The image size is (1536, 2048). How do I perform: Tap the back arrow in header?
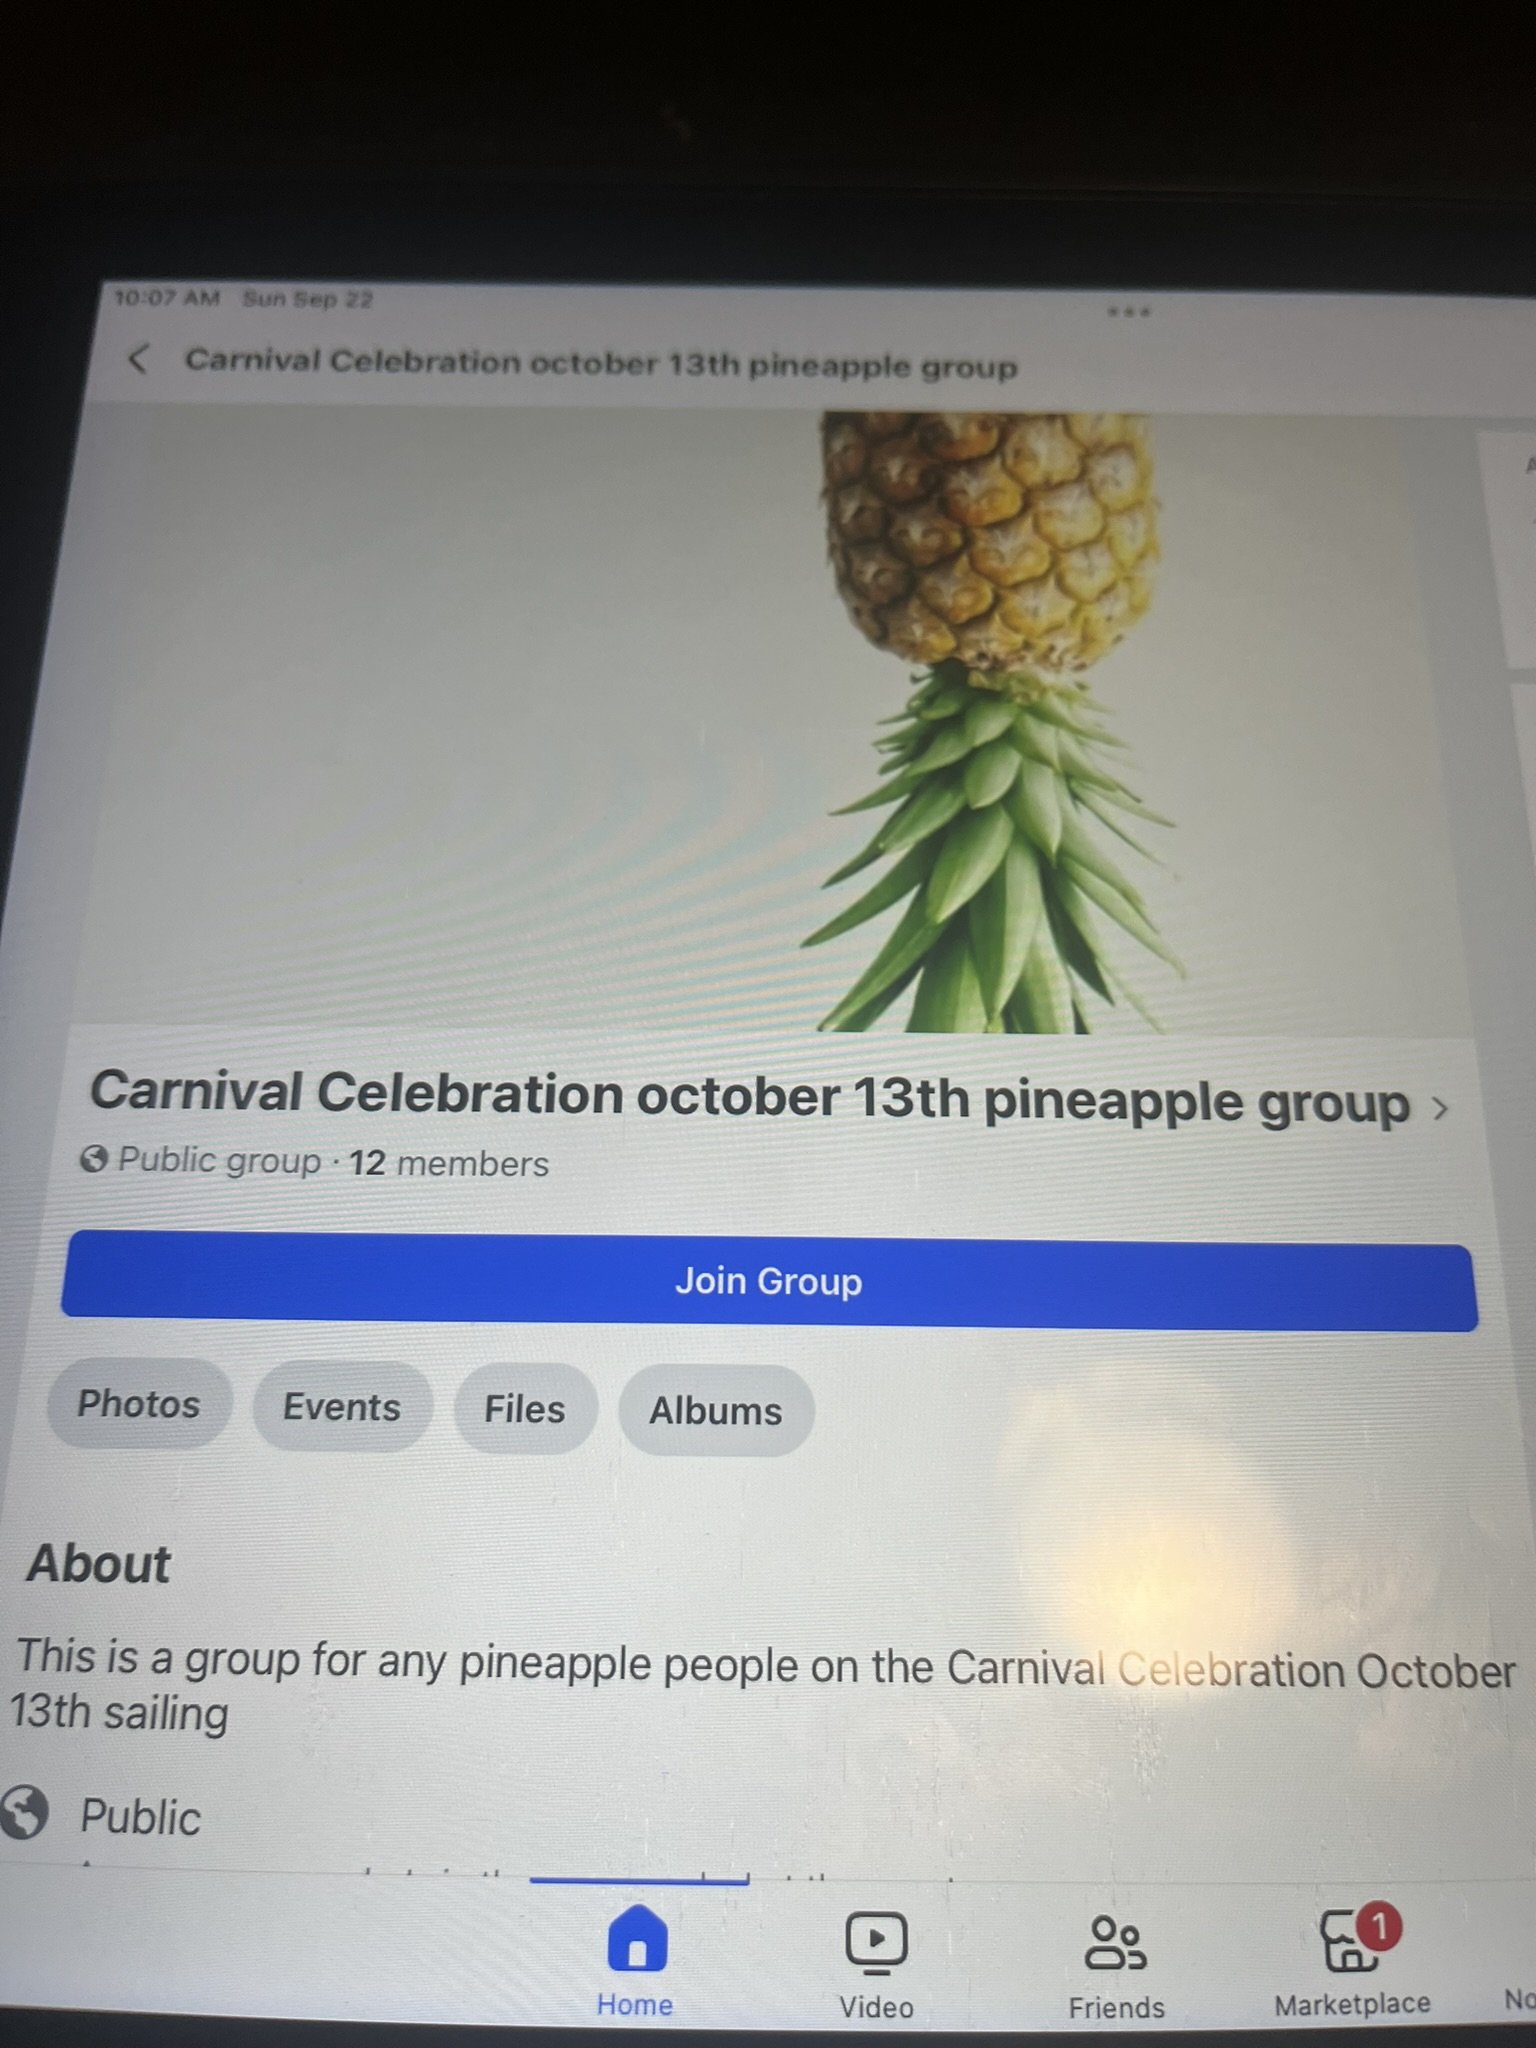pyautogui.click(x=139, y=358)
